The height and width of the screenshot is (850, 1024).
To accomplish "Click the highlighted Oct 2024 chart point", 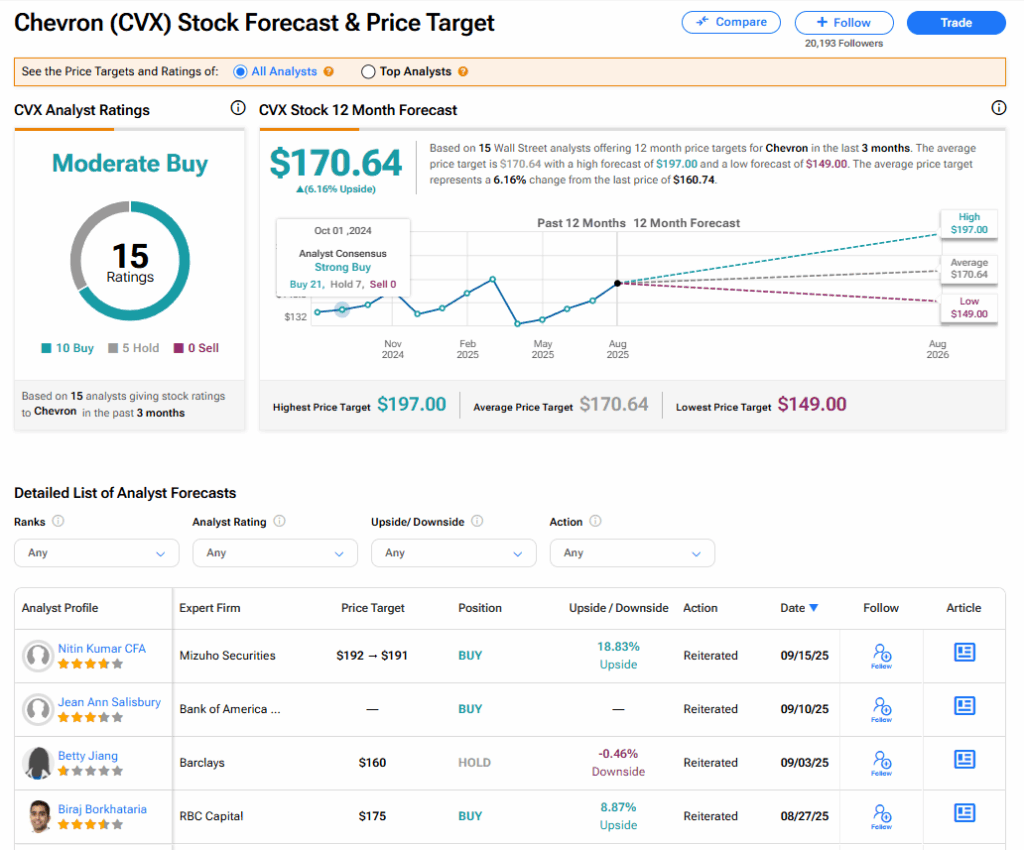I will tap(342, 309).
